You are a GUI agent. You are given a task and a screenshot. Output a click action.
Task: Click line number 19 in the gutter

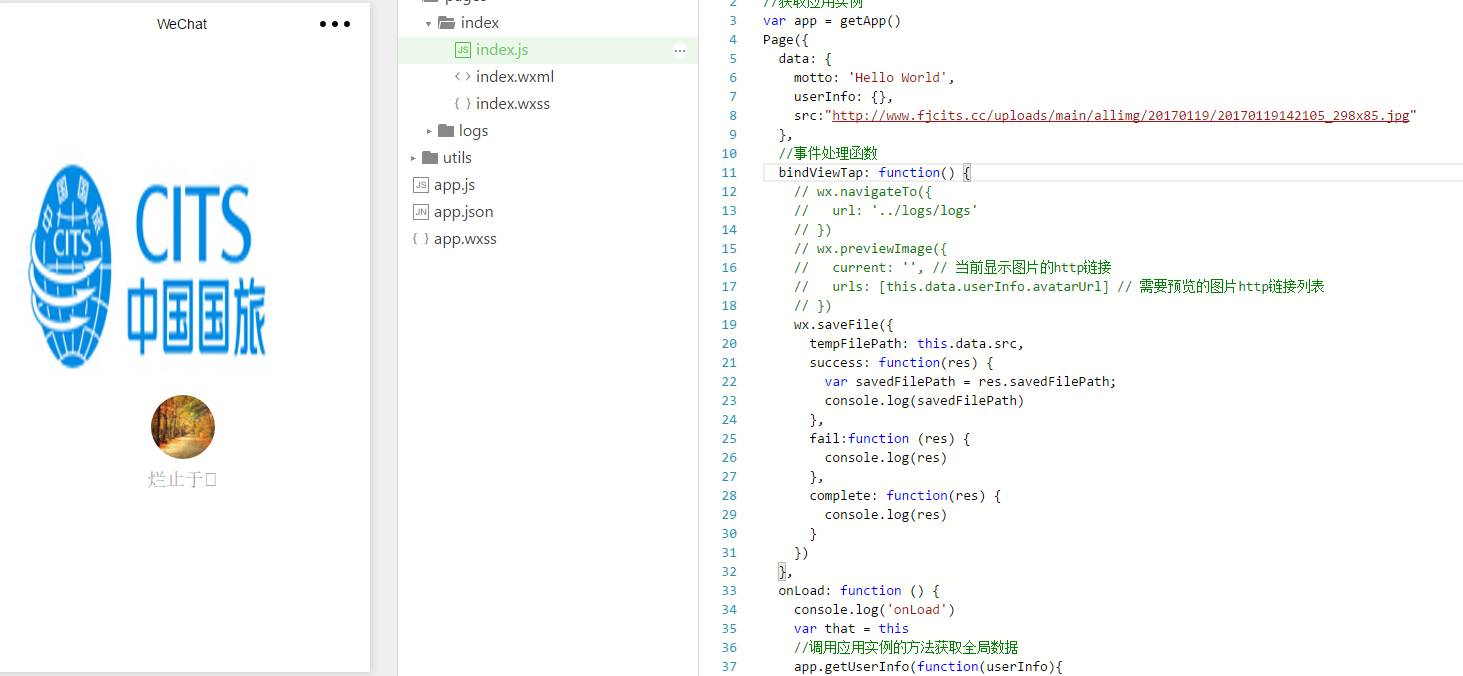pos(729,324)
